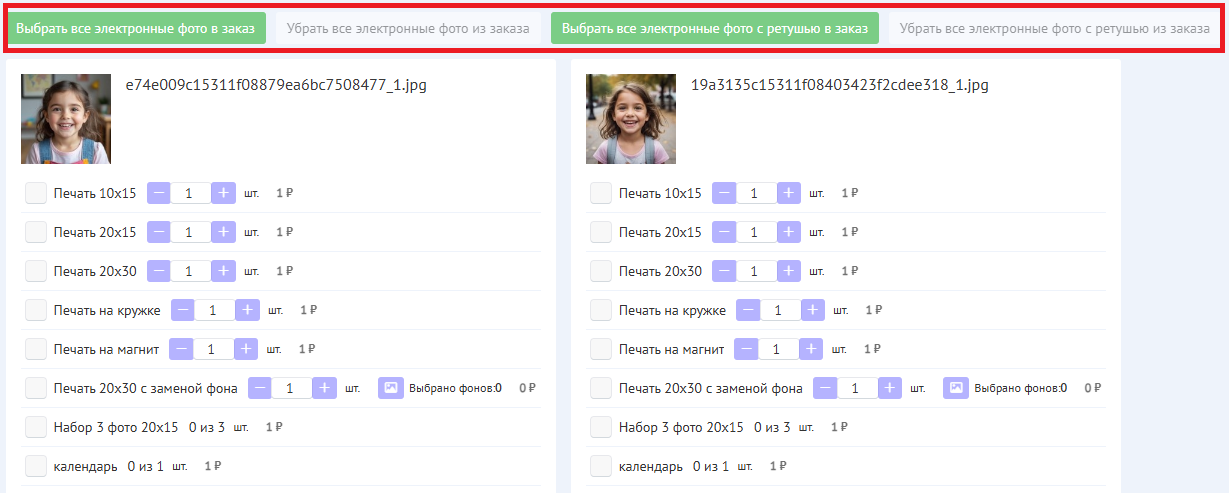The image size is (1229, 493).
Task: Tick the календарь checkbox for second photo
Action: (601, 466)
